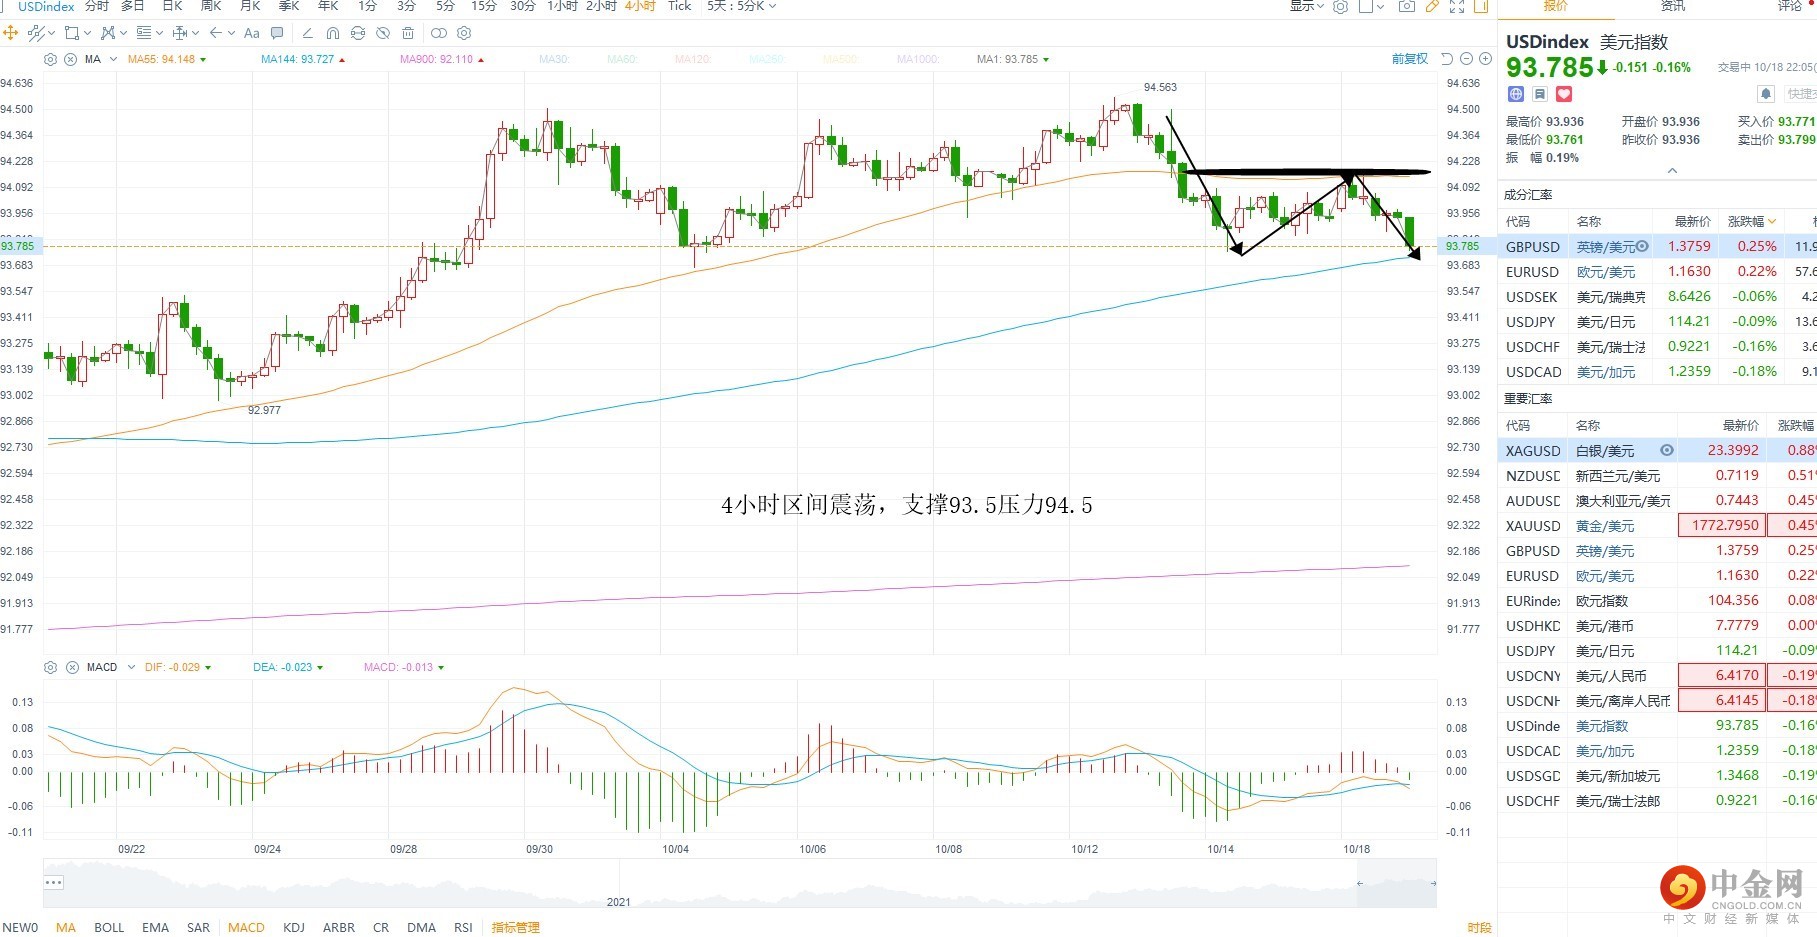Switch sub-chart to RSI indicator

click(x=463, y=927)
